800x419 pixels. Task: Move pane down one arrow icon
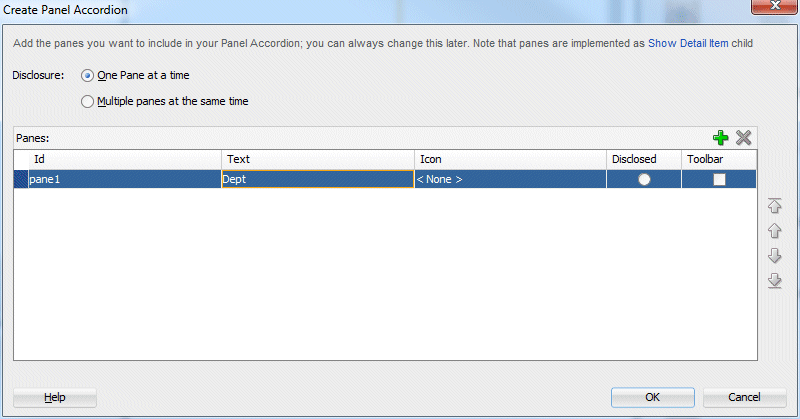[x=774, y=255]
